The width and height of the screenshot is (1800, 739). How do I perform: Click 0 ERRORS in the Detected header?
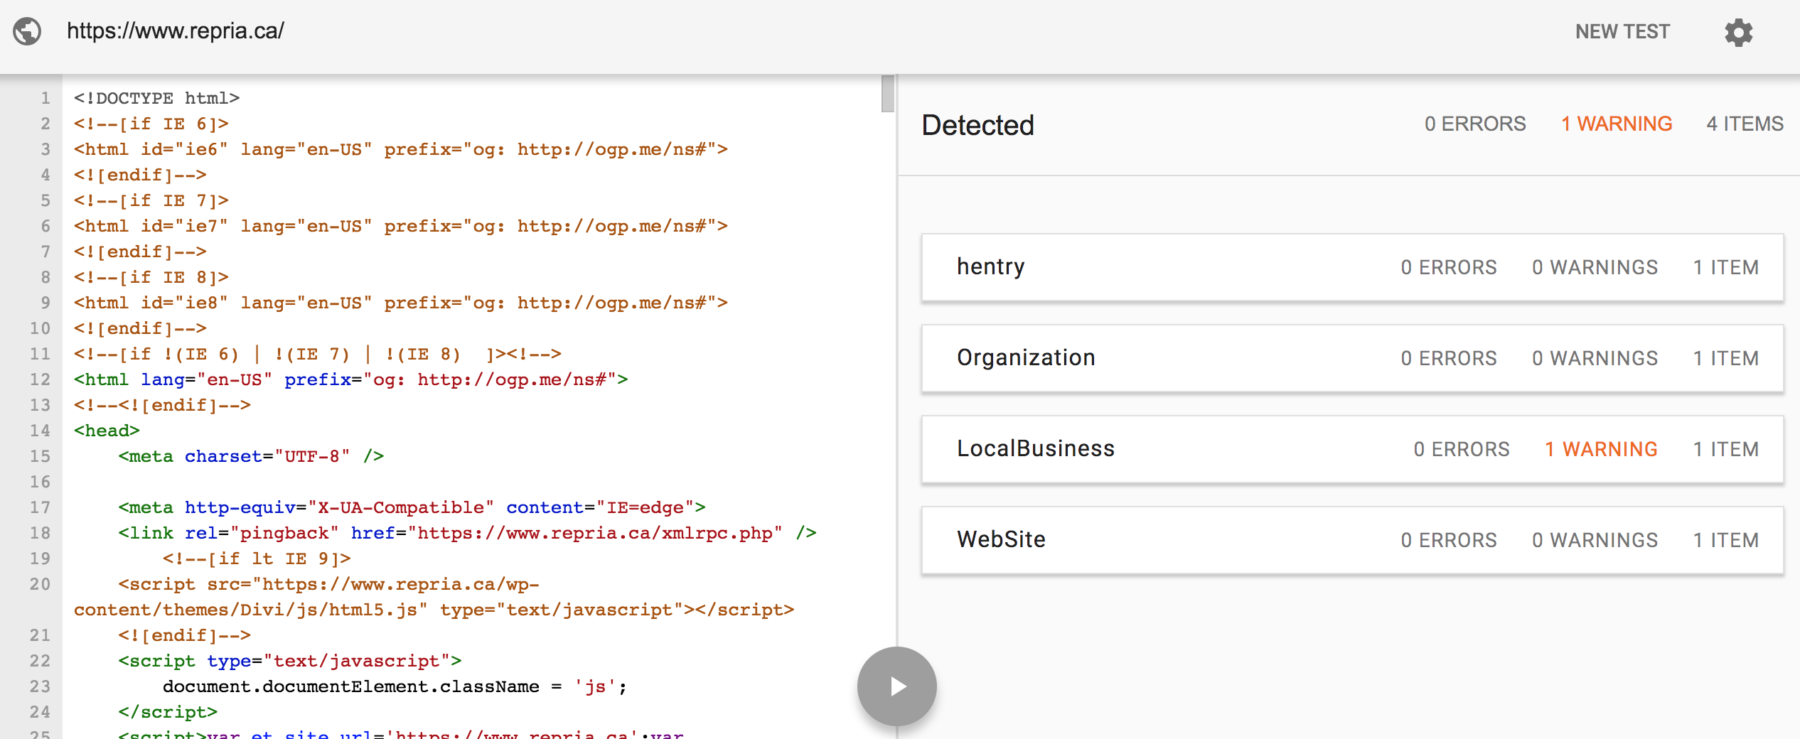(x=1475, y=124)
